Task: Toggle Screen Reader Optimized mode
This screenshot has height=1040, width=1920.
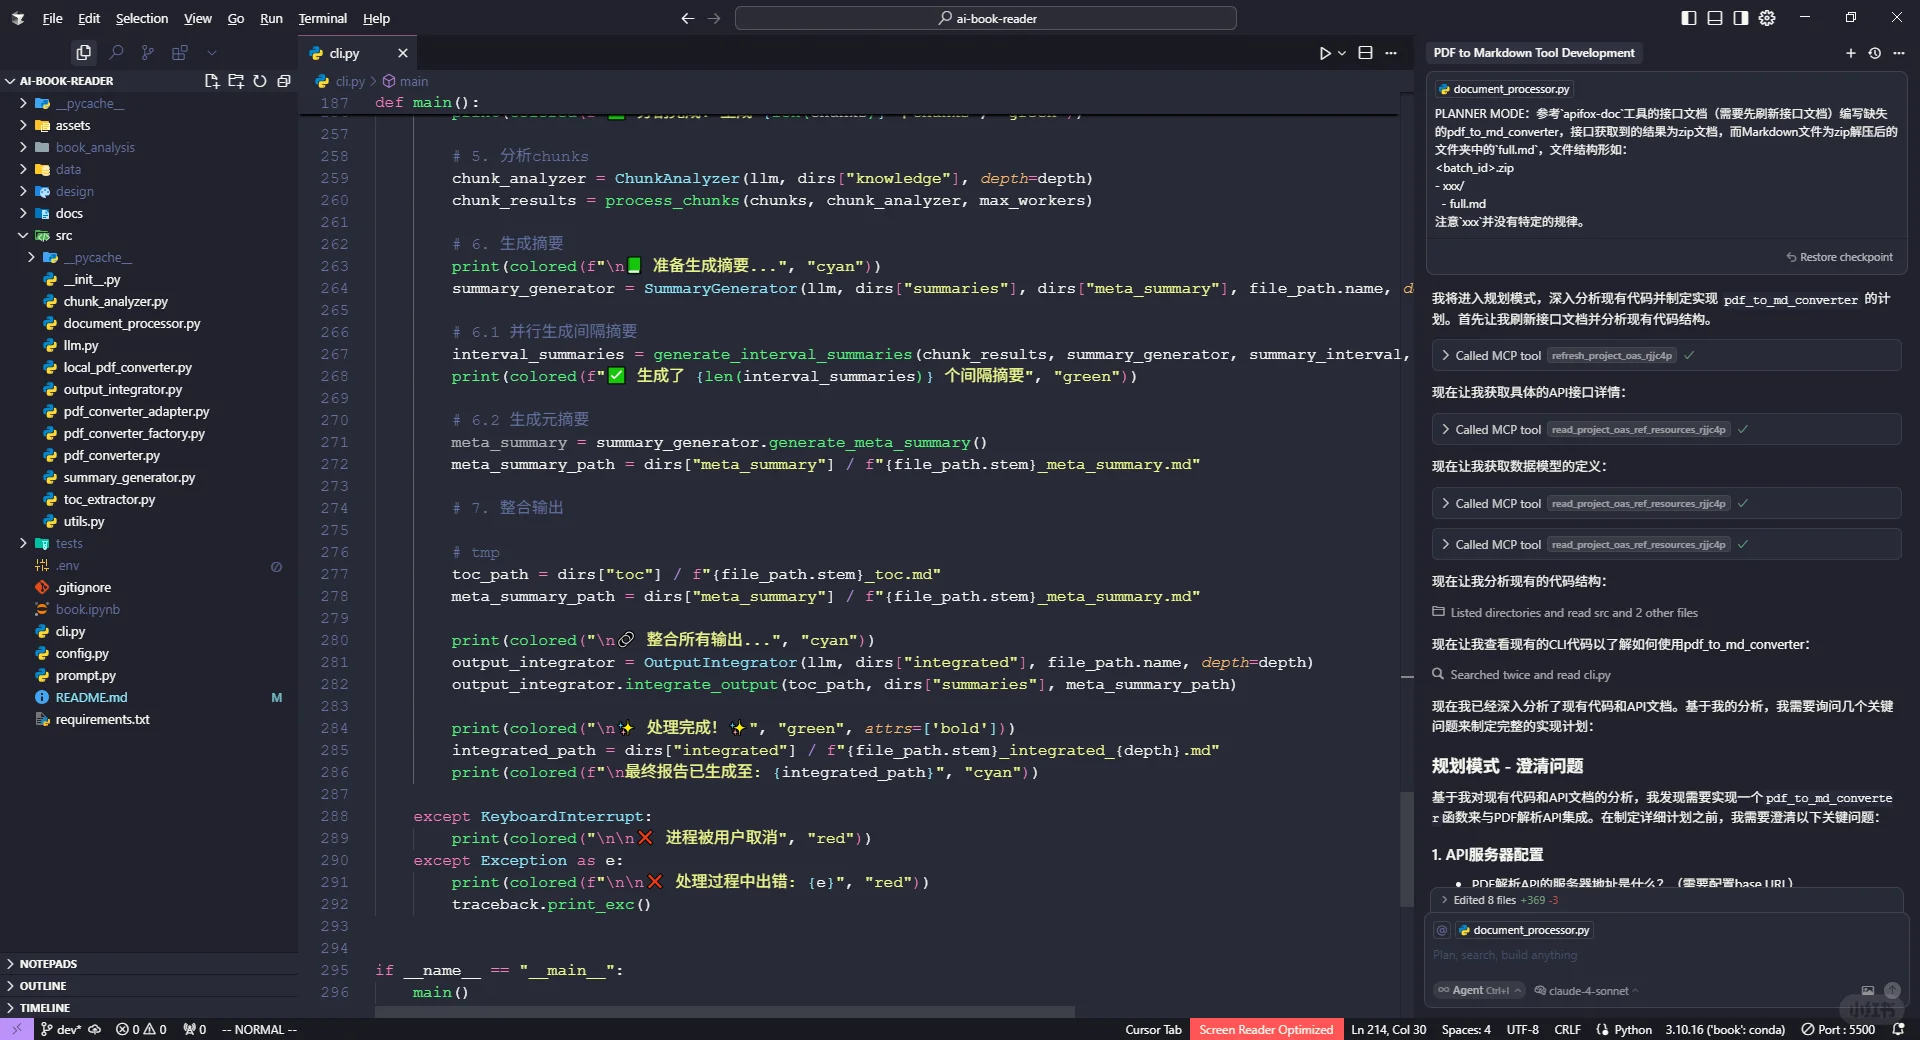Action: (1266, 1029)
